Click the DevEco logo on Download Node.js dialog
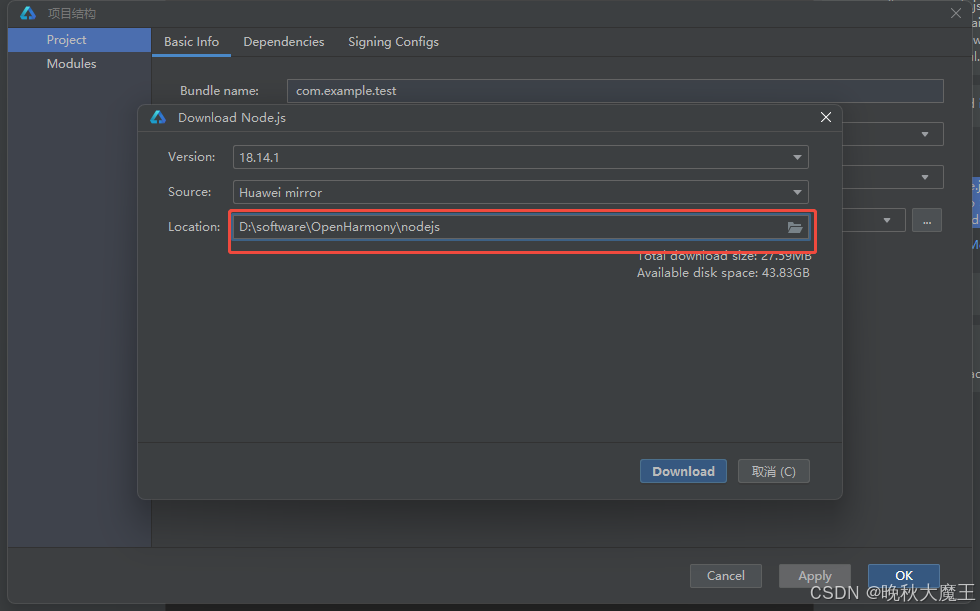Viewport: 980px width, 611px height. (x=158, y=117)
